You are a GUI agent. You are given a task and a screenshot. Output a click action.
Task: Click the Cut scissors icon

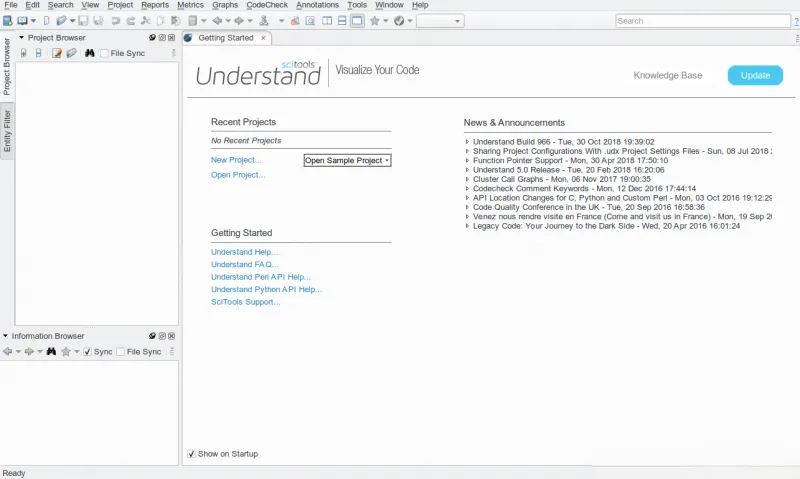coord(145,21)
